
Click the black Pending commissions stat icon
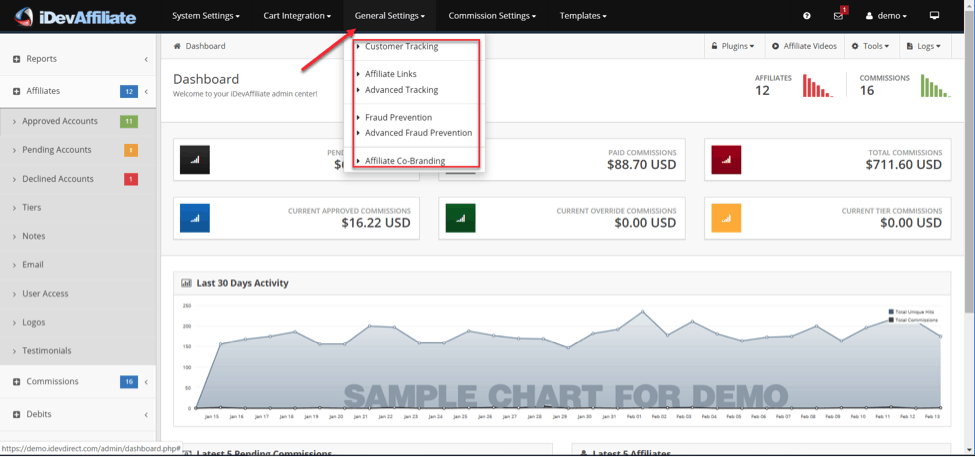195,159
